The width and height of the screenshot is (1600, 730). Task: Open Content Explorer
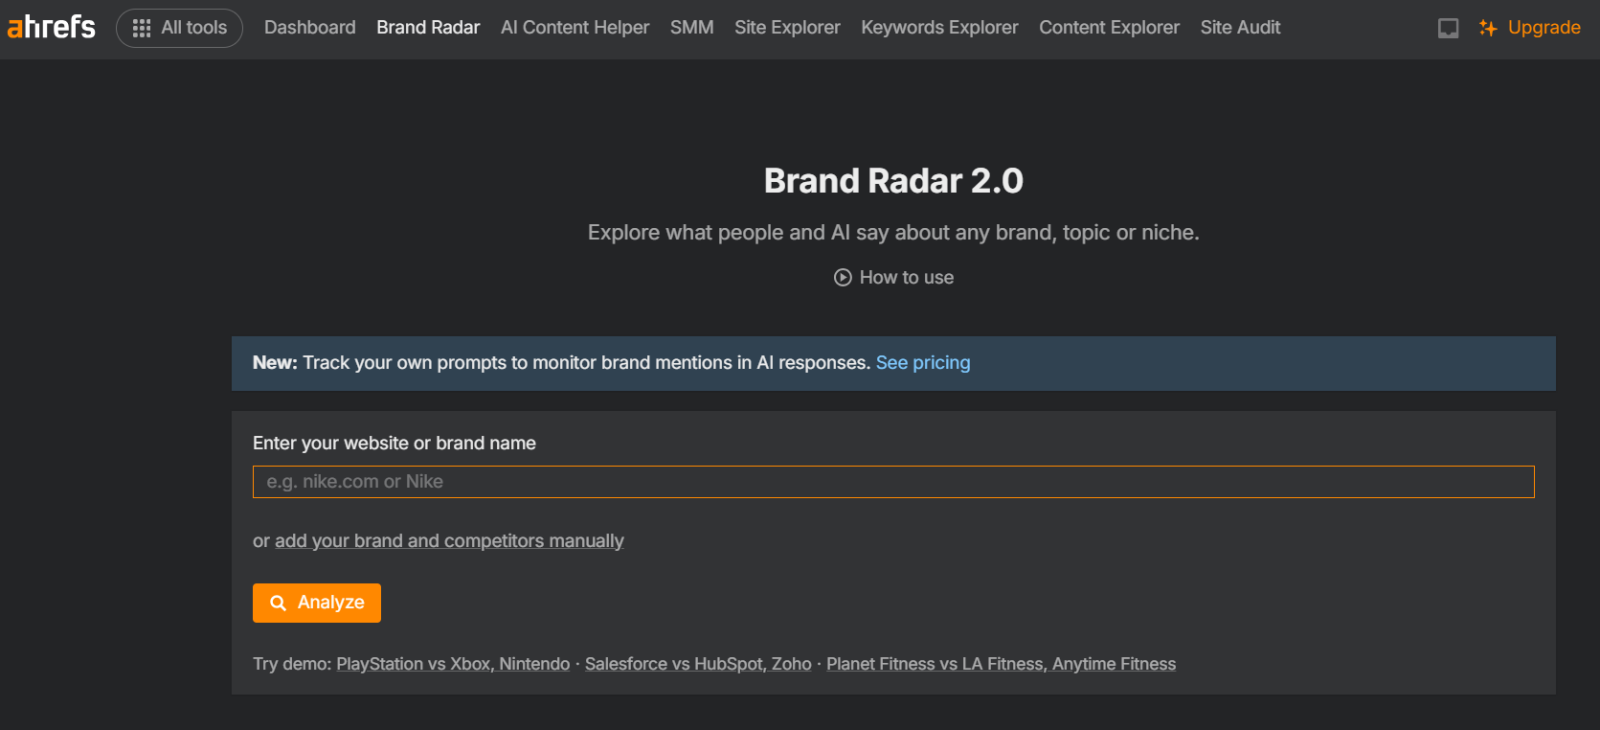pos(1109,28)
